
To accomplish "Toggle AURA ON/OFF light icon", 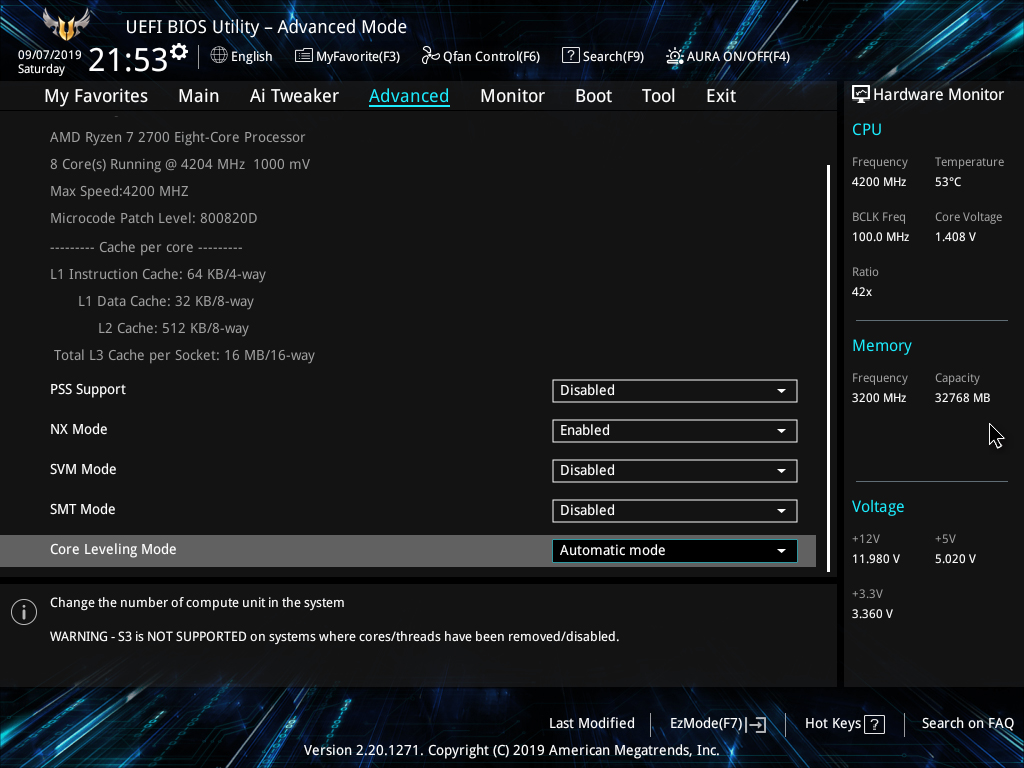I will point(674,56).
